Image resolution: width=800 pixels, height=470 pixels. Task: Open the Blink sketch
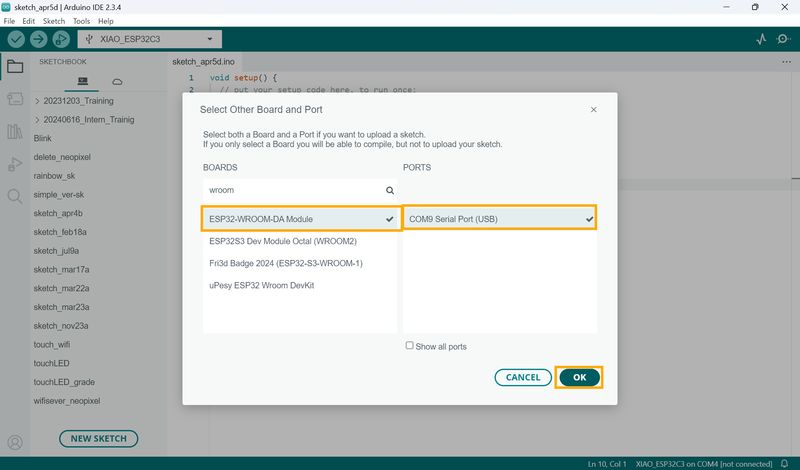42,138
